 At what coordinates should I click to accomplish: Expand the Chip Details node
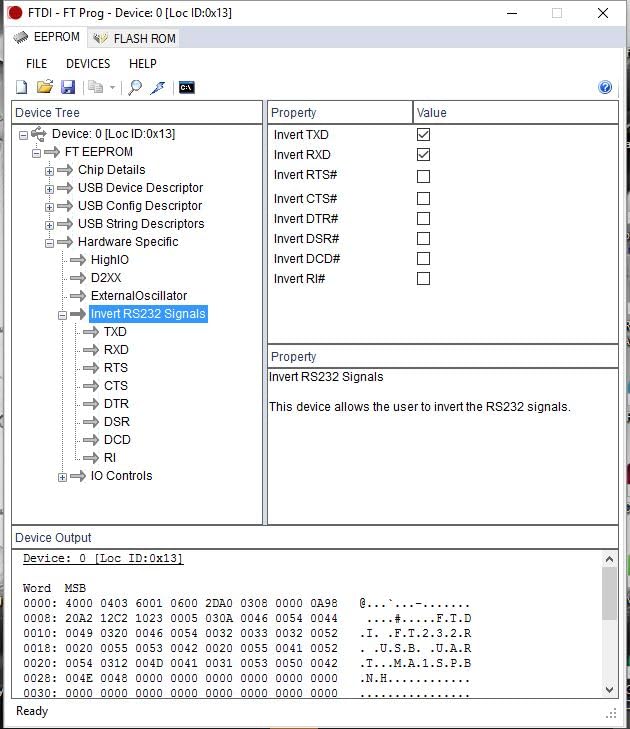click(49, 171)
